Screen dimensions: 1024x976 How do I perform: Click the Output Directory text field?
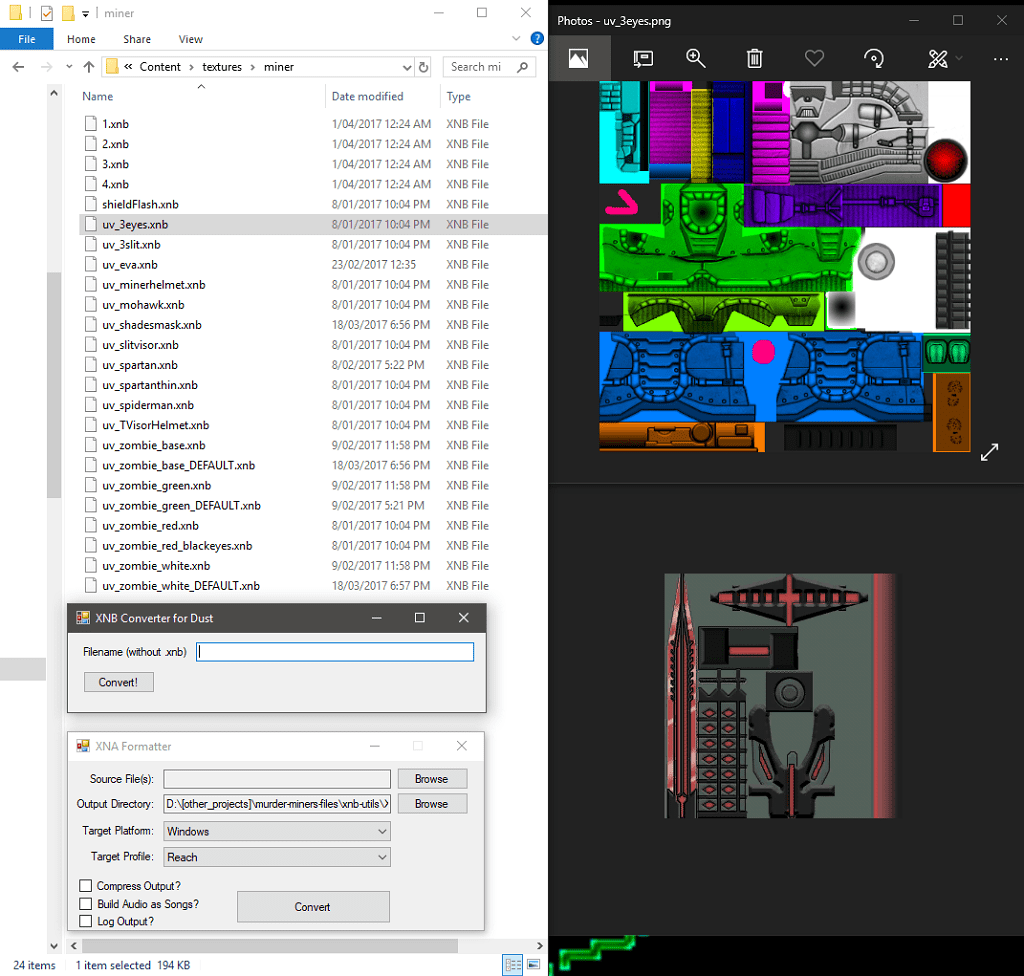pos(277,804)
